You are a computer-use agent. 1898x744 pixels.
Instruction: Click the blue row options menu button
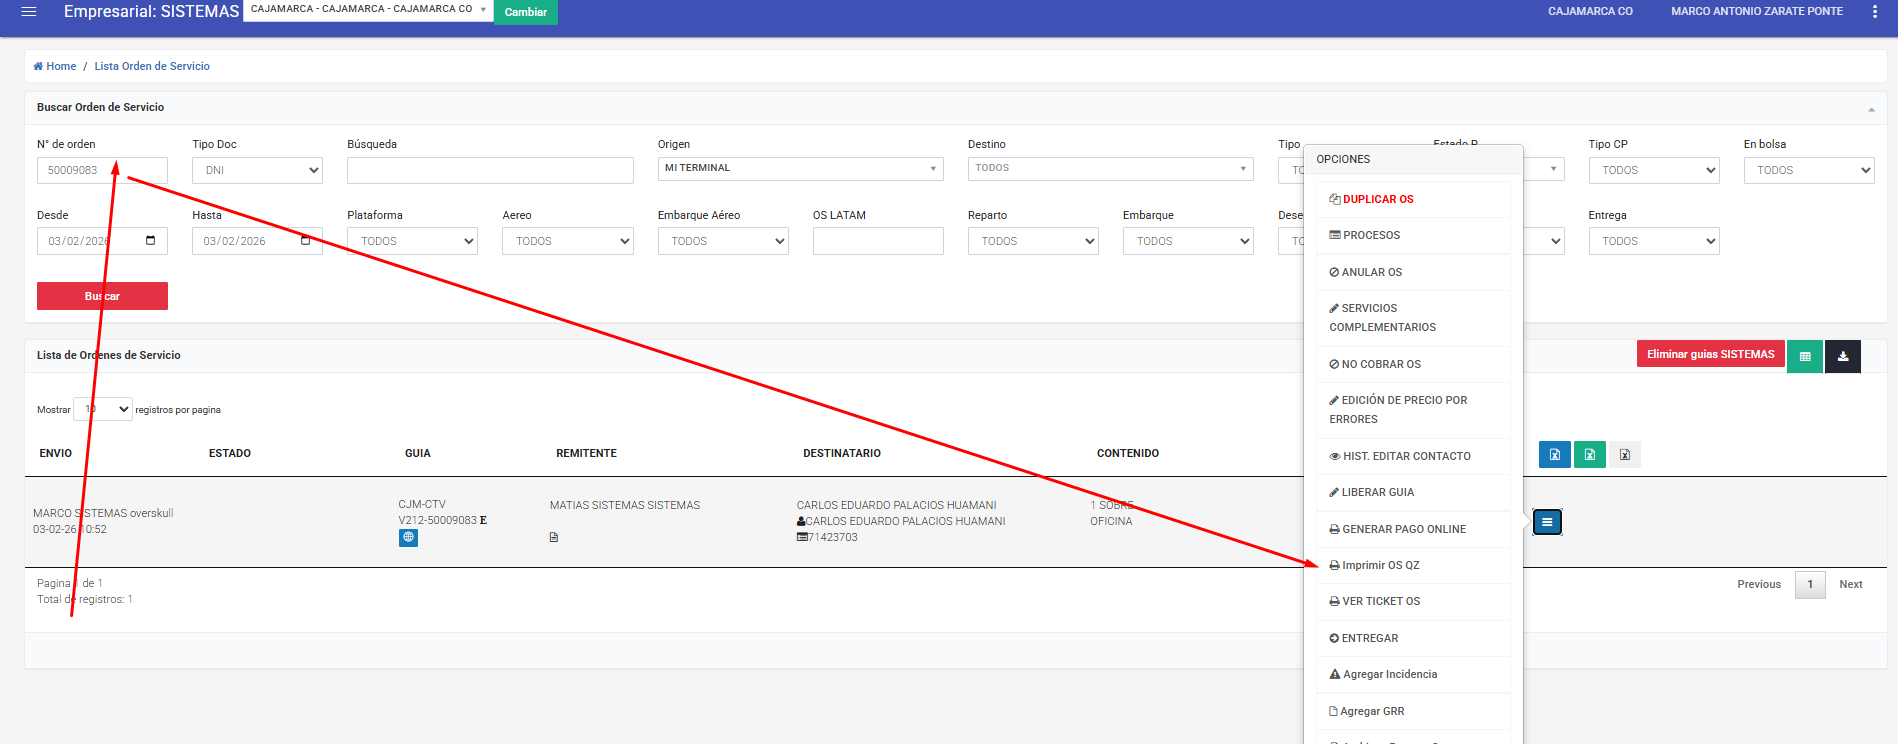1546,522
